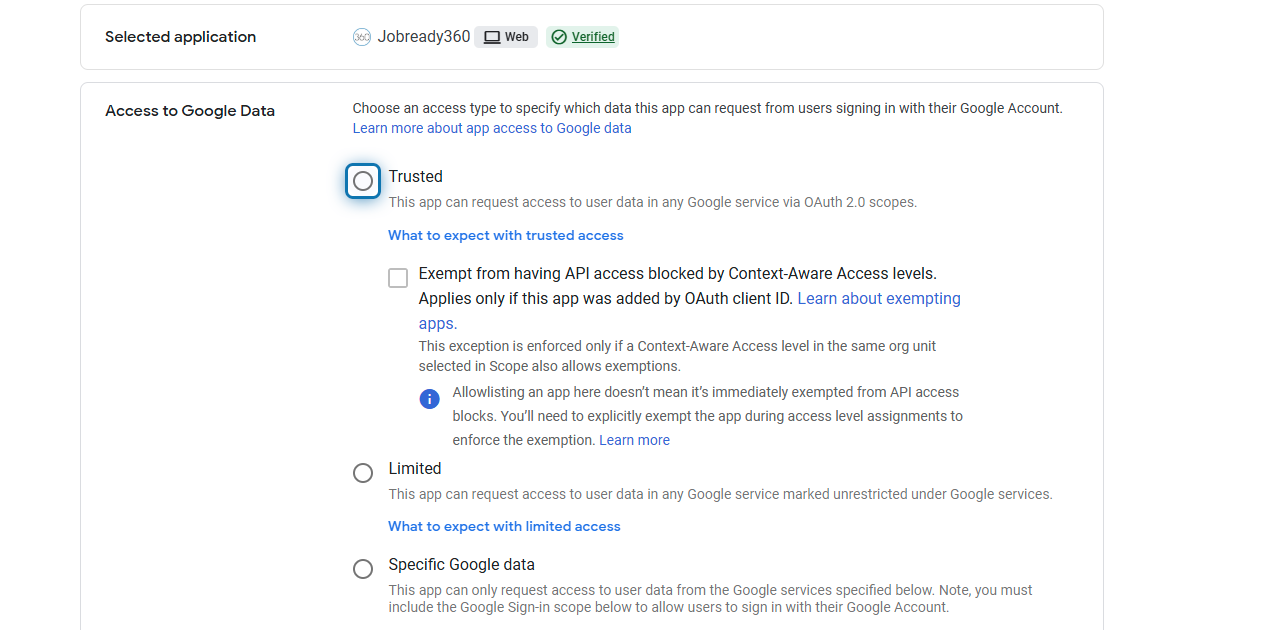Check the Exempt from API access blocked checkbox
The width and height of the screenshot is (1280, 630).
pyautogui.click(x=398, y=278)
